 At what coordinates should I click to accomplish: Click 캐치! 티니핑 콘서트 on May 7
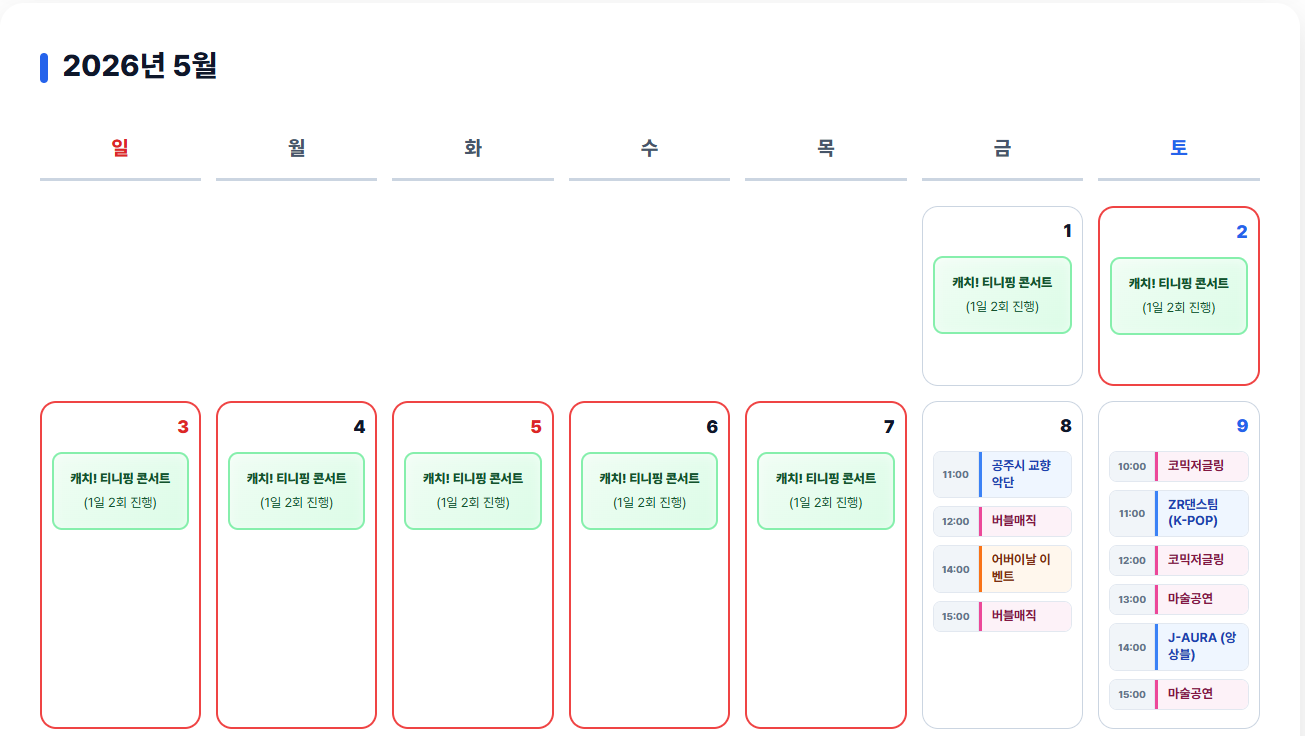click(x=825, y=490)
